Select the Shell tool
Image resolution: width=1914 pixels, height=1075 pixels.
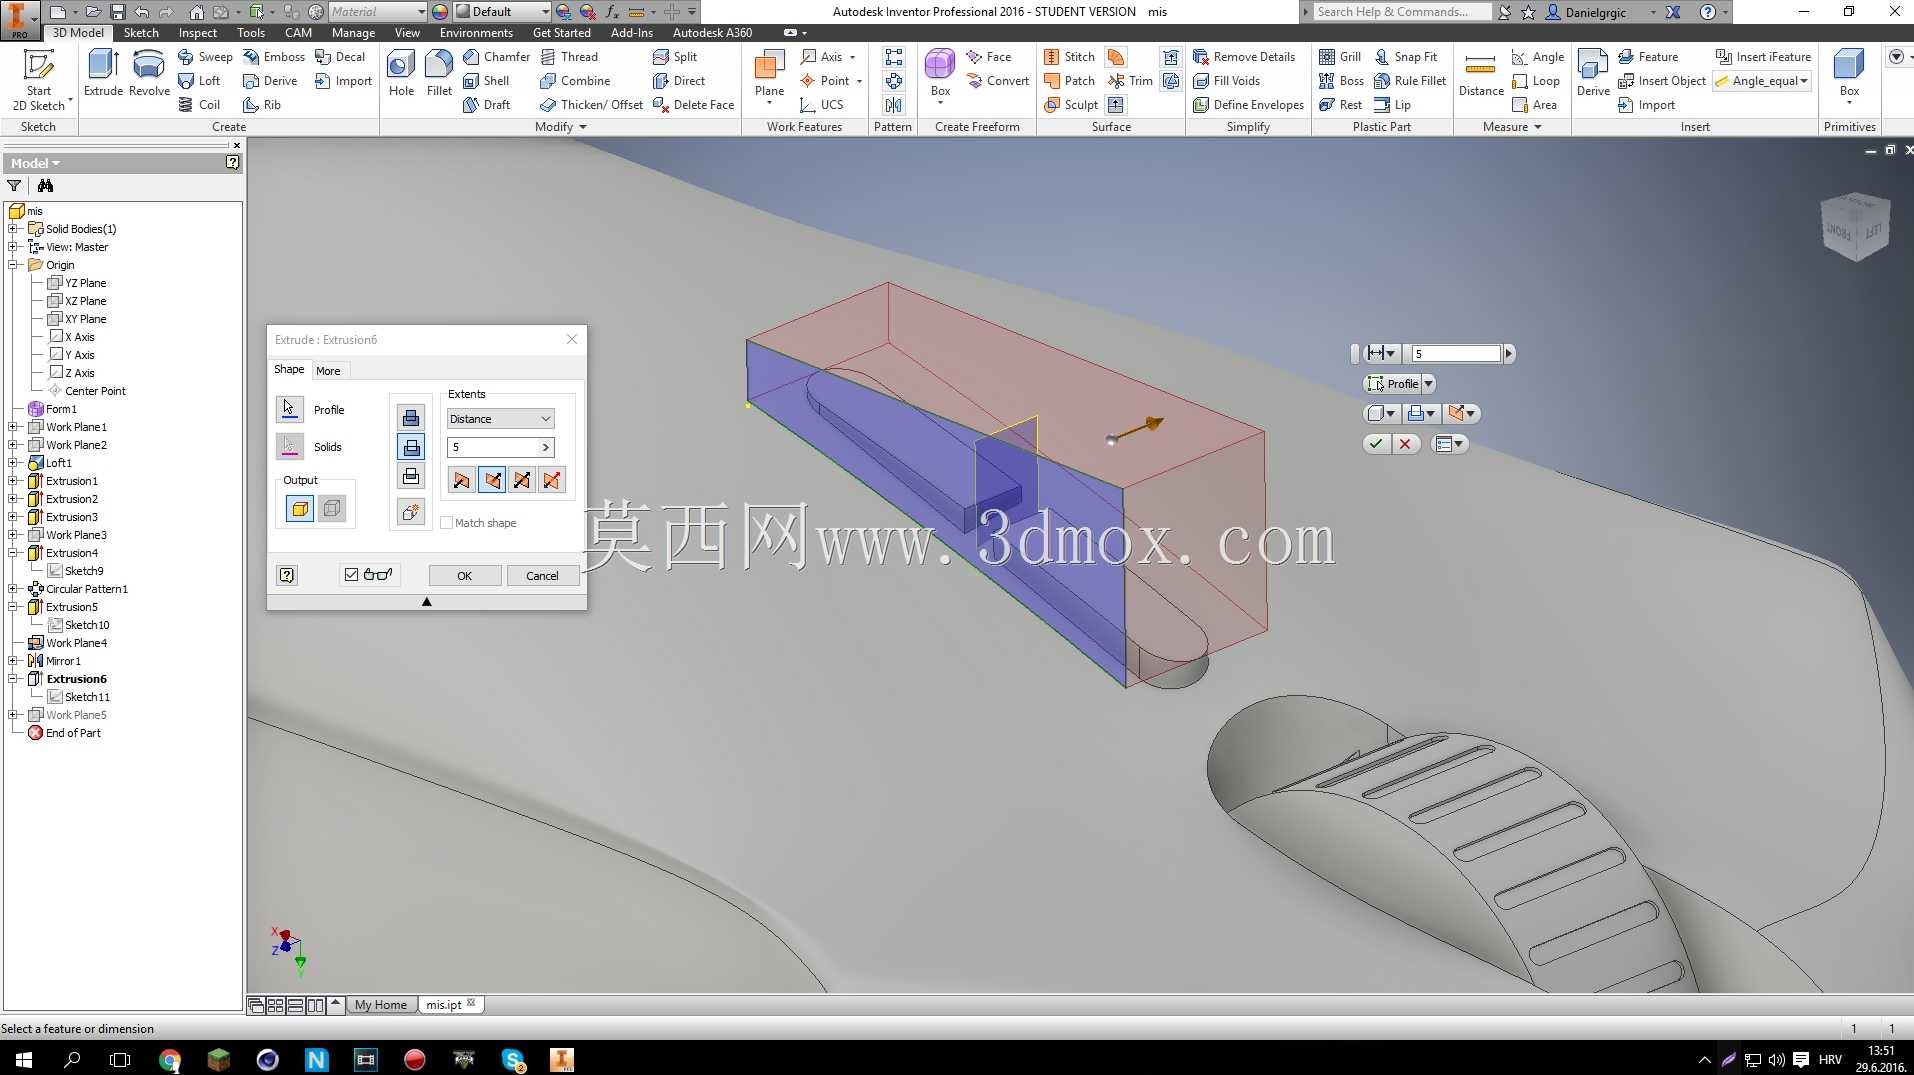point(486,81)
